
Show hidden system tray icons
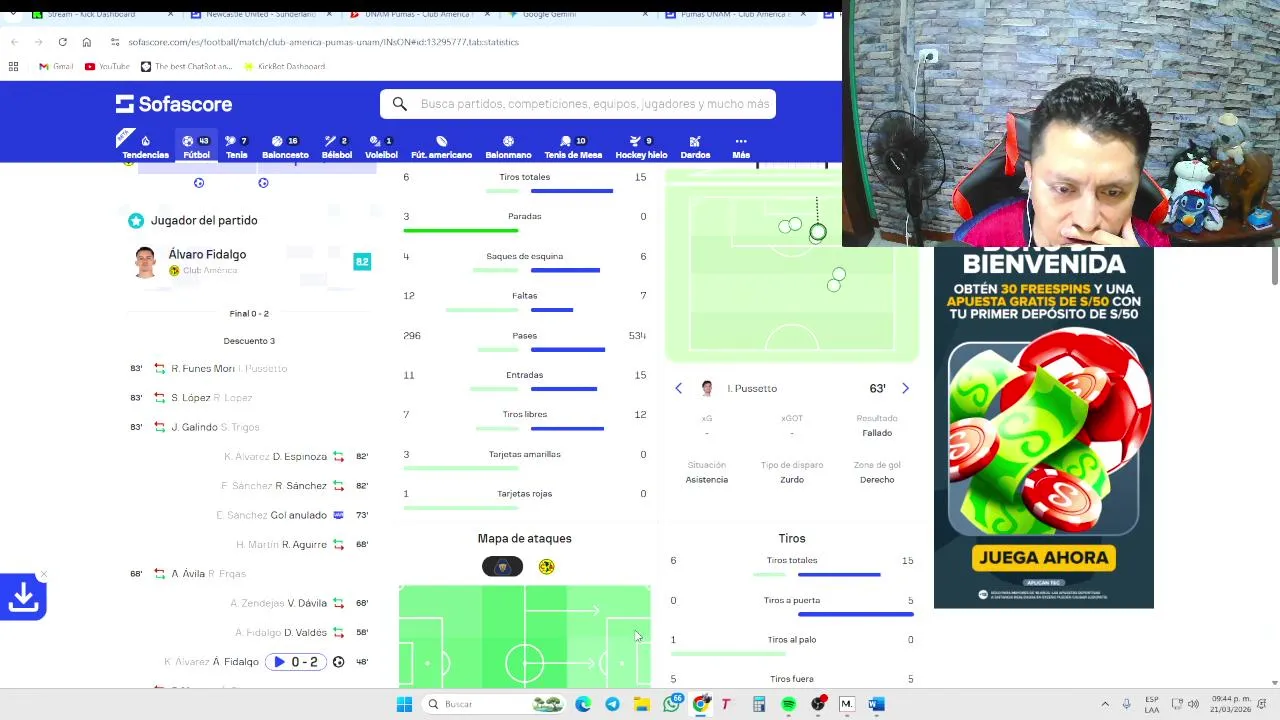click(x=1105, y=704)
